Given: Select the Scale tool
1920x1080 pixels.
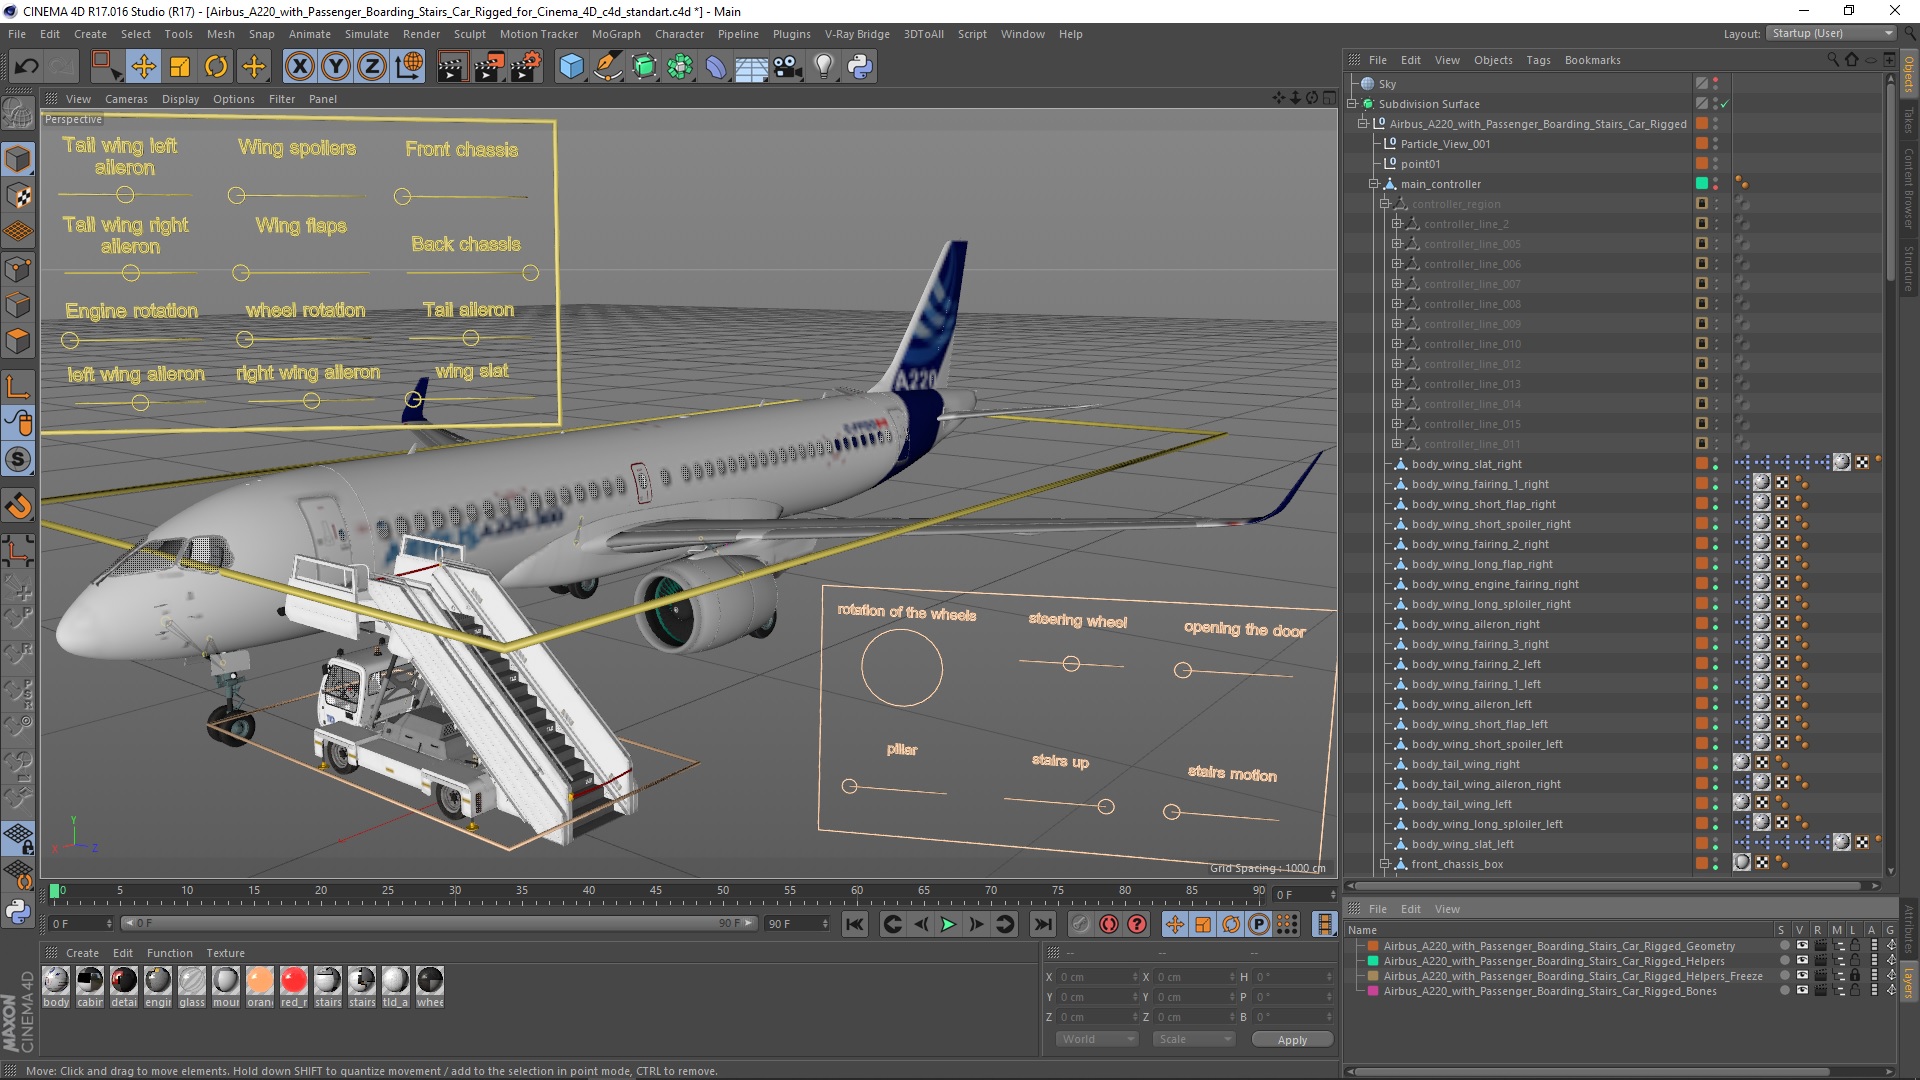Looking at the screenshot, I should pos(180,67).
